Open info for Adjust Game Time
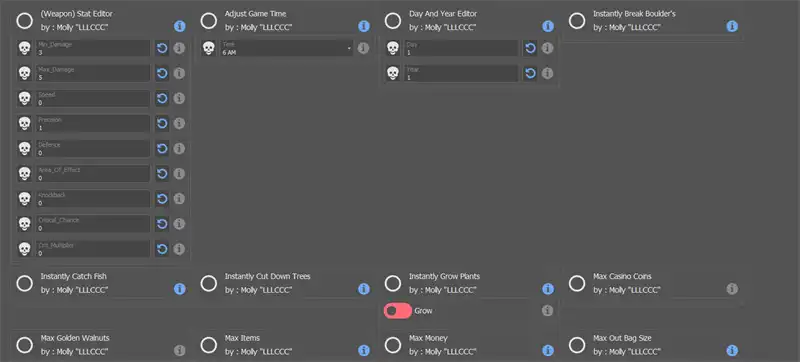 pos(363,26)
